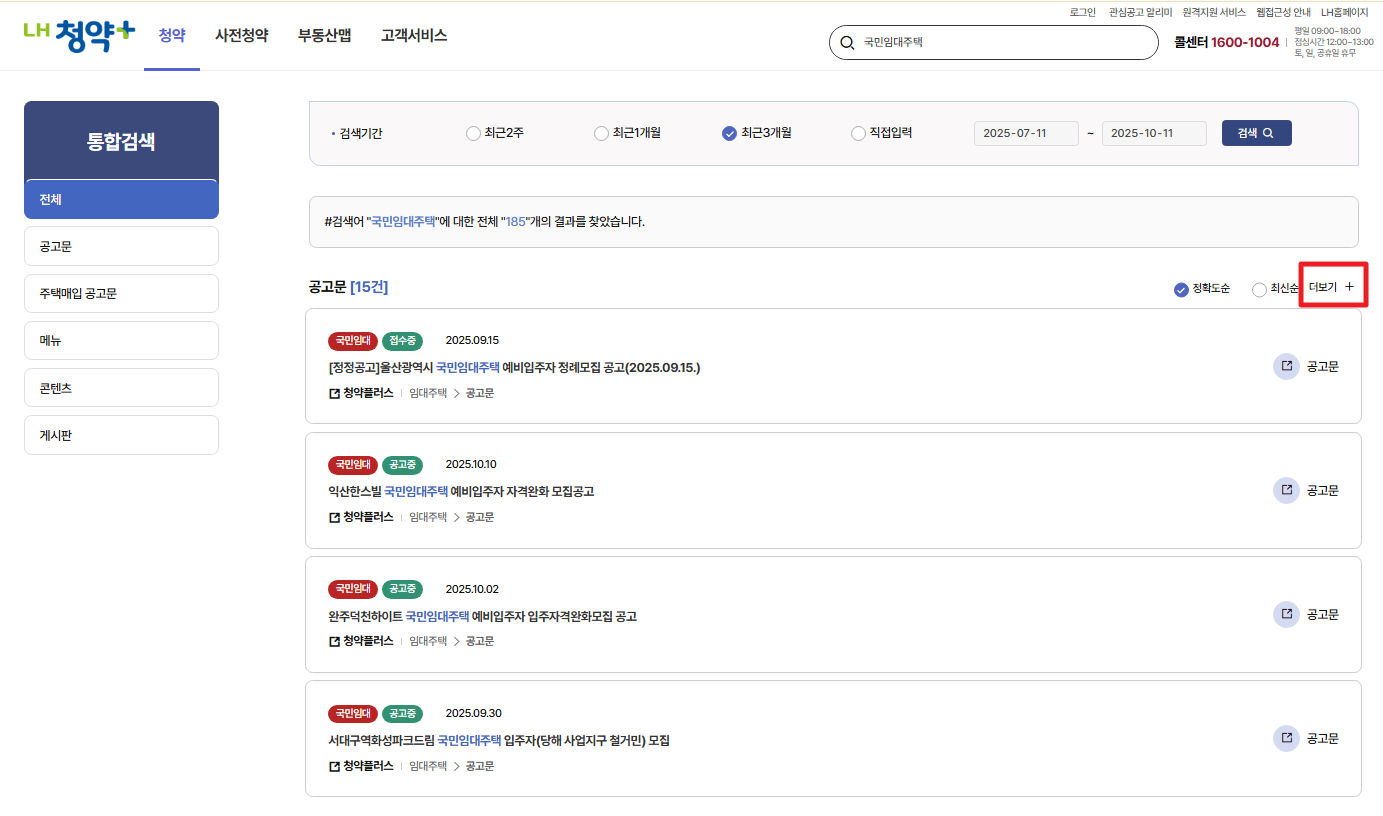Click the 청약플러스 external link icon on first result

coord(333,392)
